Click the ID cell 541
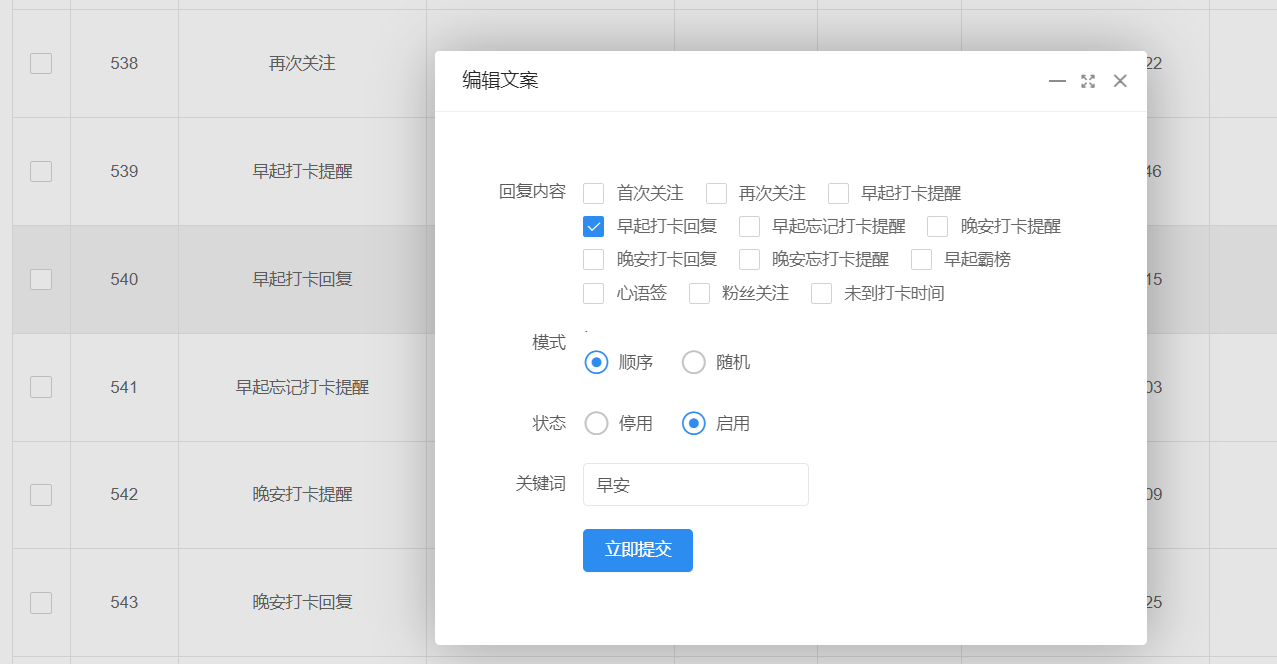1277x664 pixels. coord(124,387)
